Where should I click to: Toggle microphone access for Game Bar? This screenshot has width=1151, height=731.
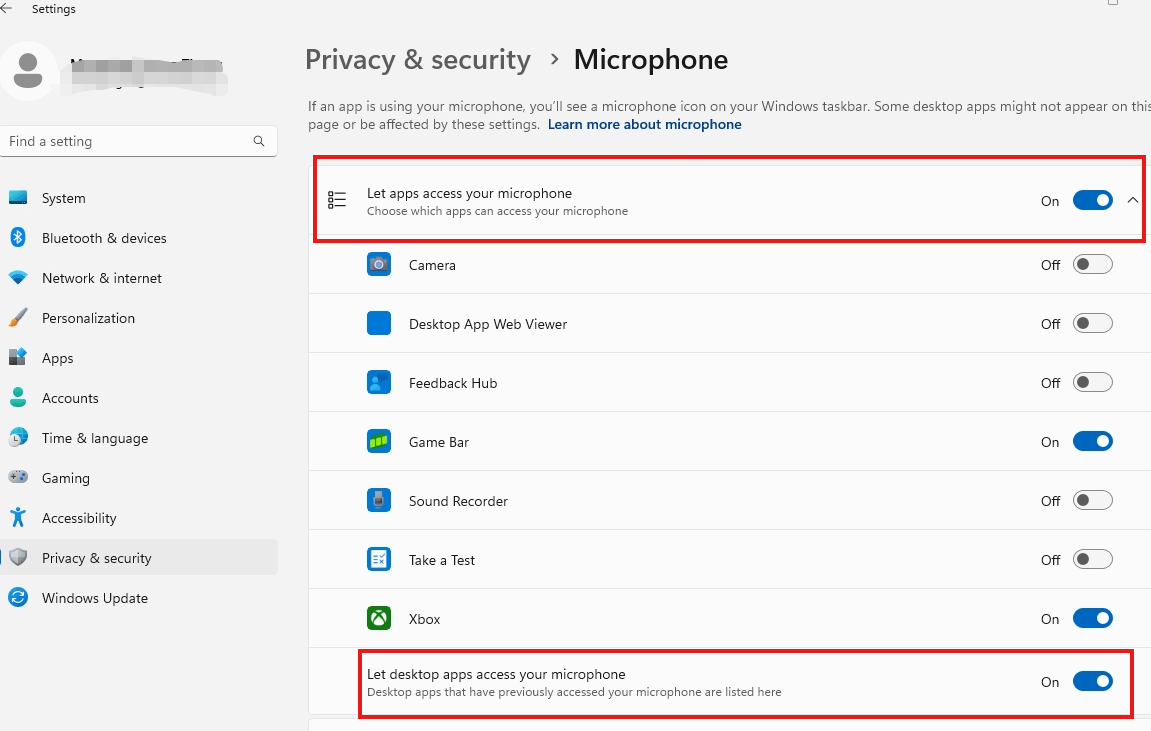click(x=1093, y=441)
